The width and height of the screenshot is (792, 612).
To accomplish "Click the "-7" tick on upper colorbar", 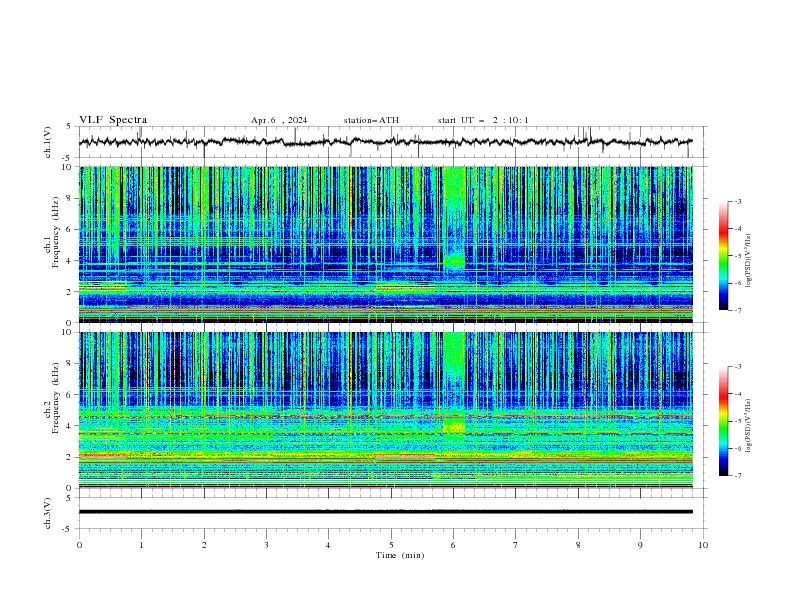I will 738,310.
